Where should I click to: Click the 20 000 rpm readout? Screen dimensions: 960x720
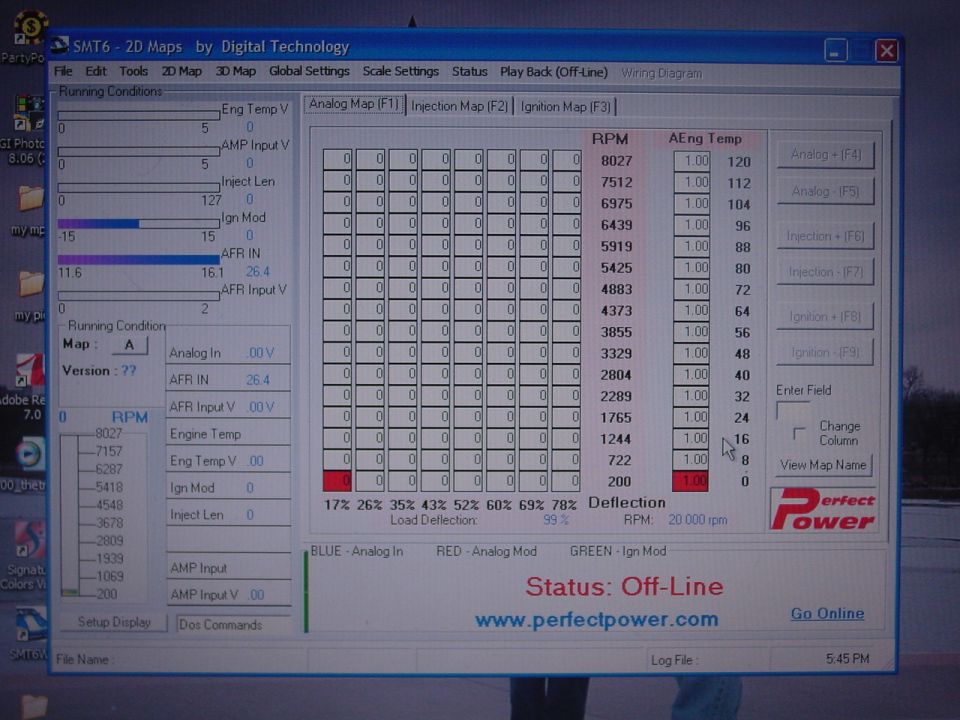click(x=697, y=520)
